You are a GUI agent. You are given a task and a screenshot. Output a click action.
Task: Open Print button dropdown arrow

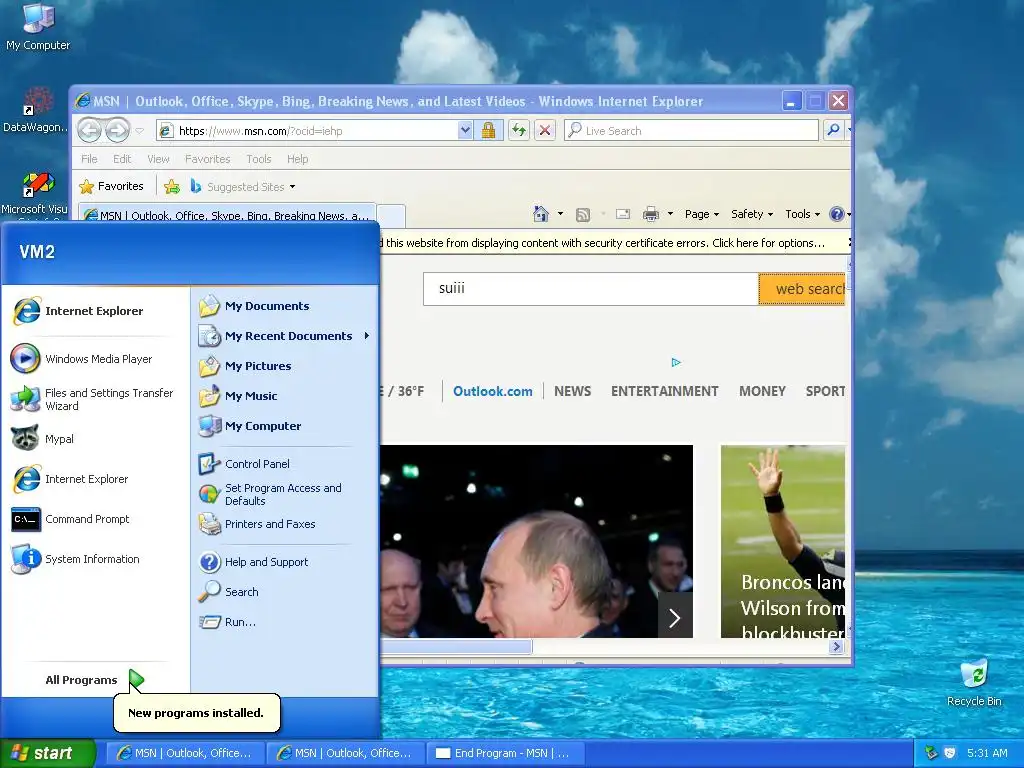pos(670,214)
